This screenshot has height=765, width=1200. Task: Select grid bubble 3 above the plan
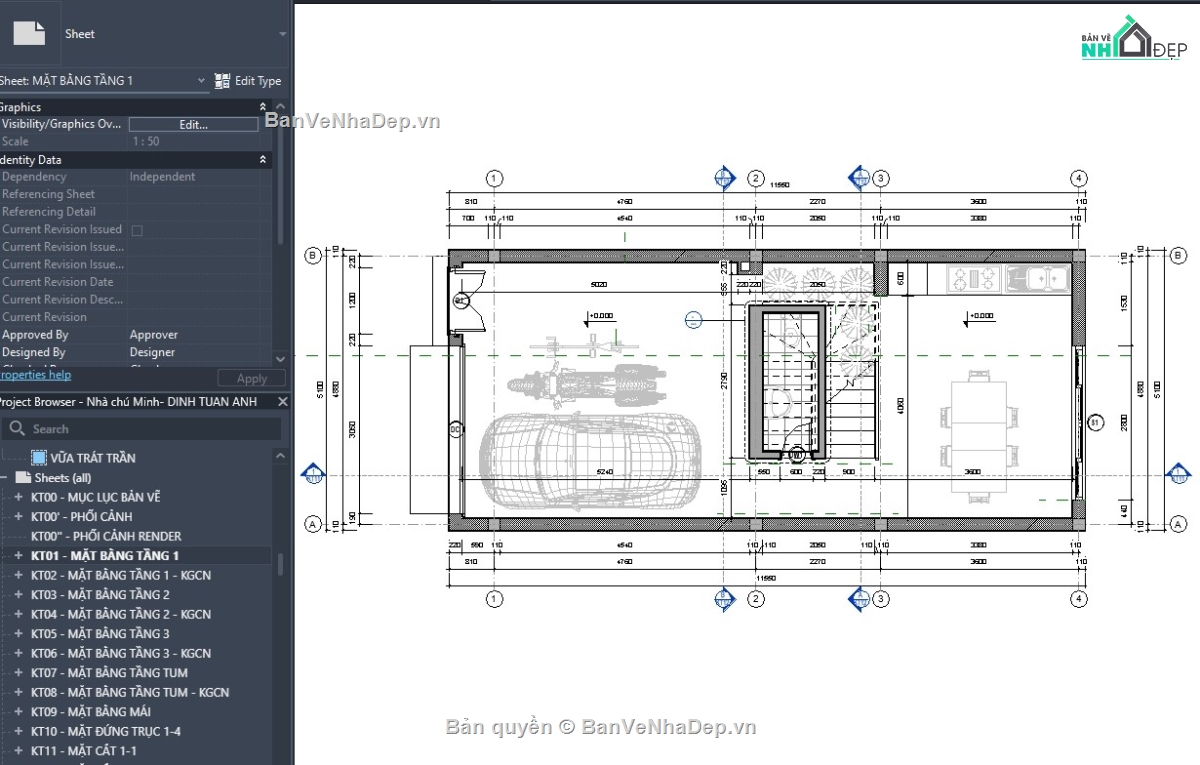[x=881, y=179]
